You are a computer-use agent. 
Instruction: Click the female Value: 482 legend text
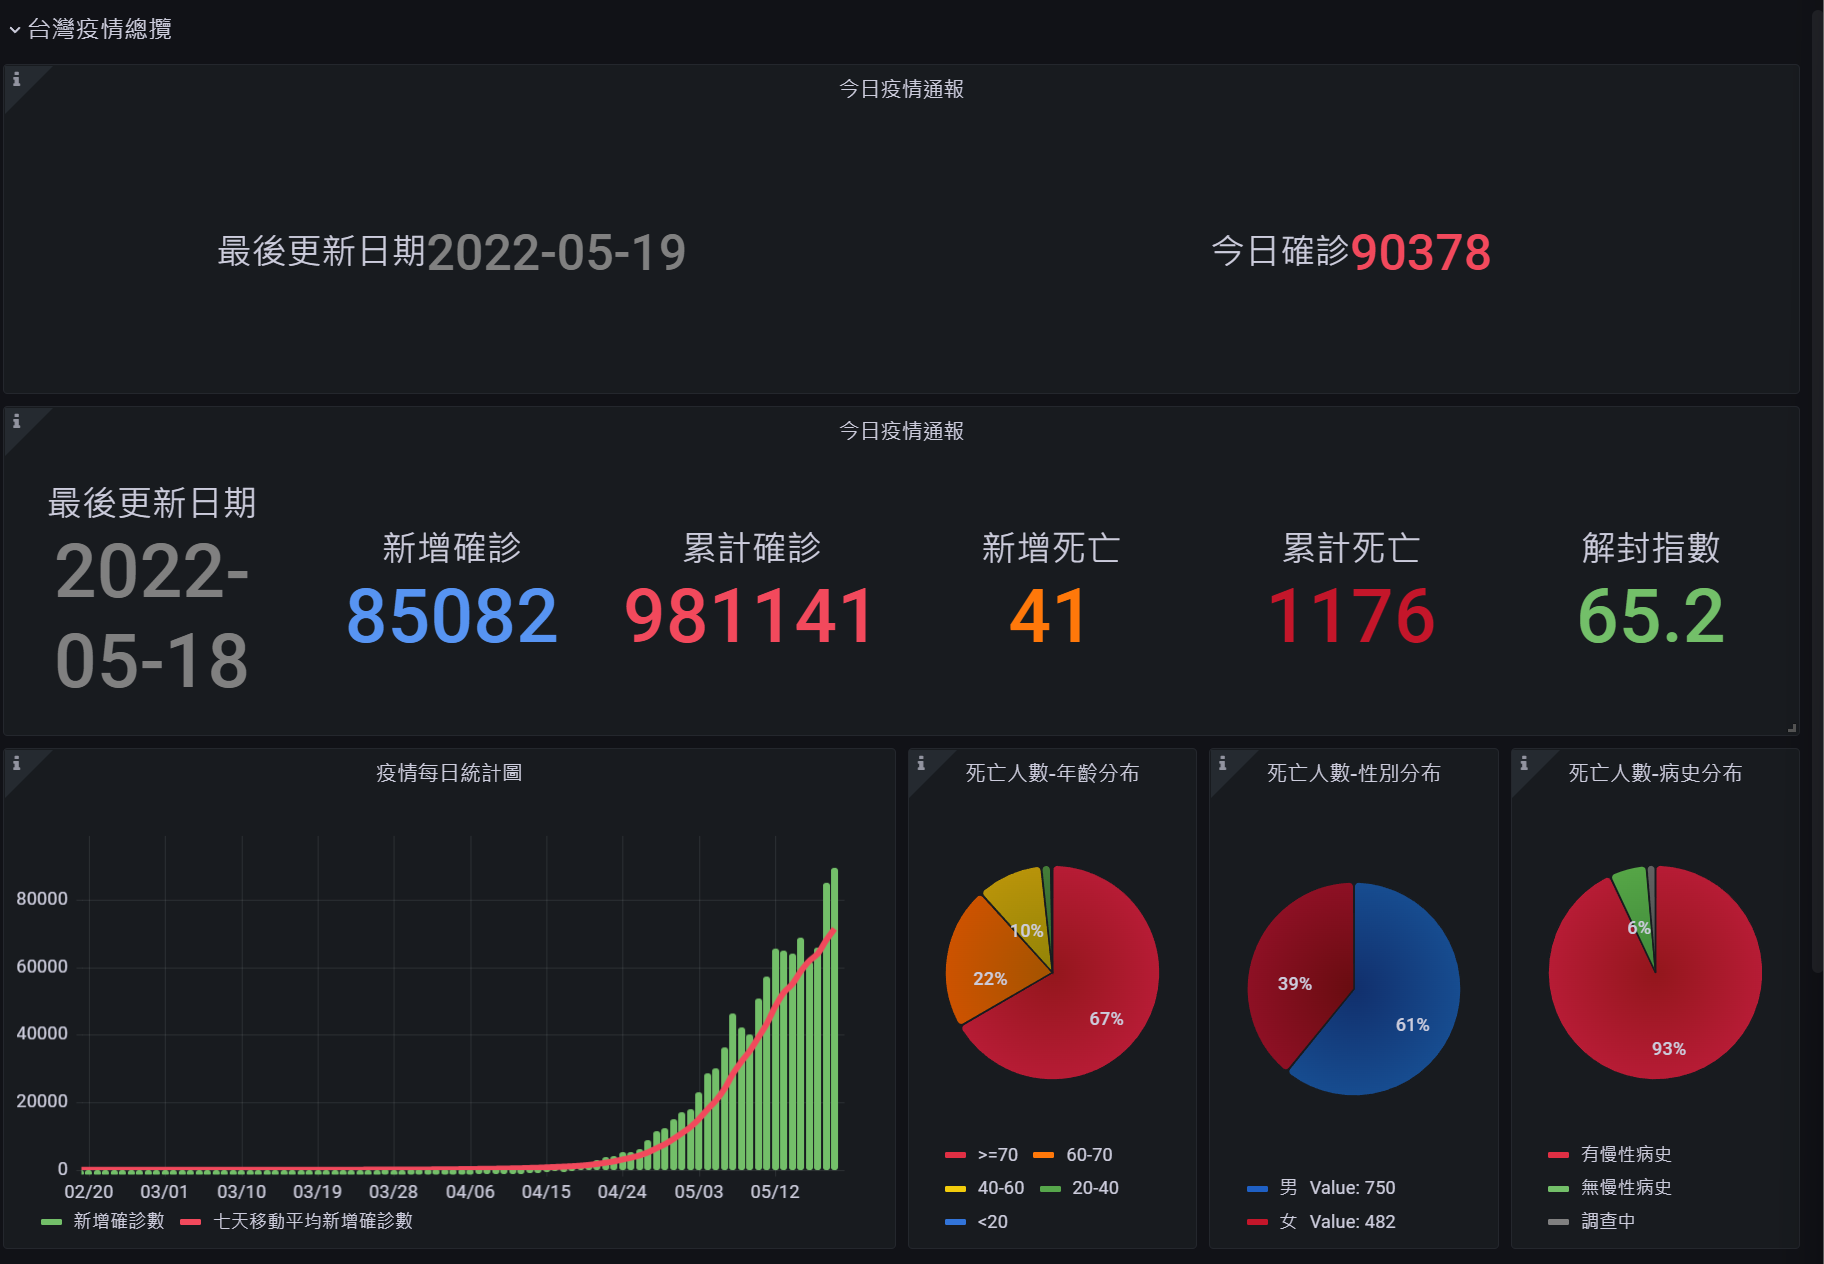pyautogui.click(x=1352, y=1222)
